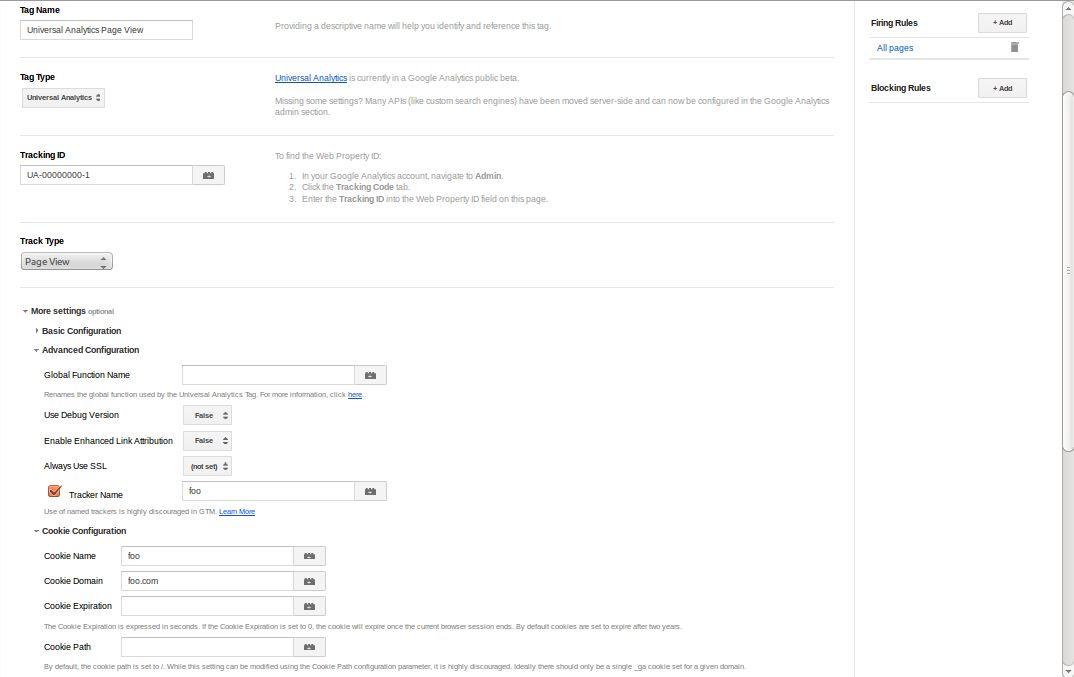
Task: Focus the Global Function Name input
Action: click(x=268, y=376)
